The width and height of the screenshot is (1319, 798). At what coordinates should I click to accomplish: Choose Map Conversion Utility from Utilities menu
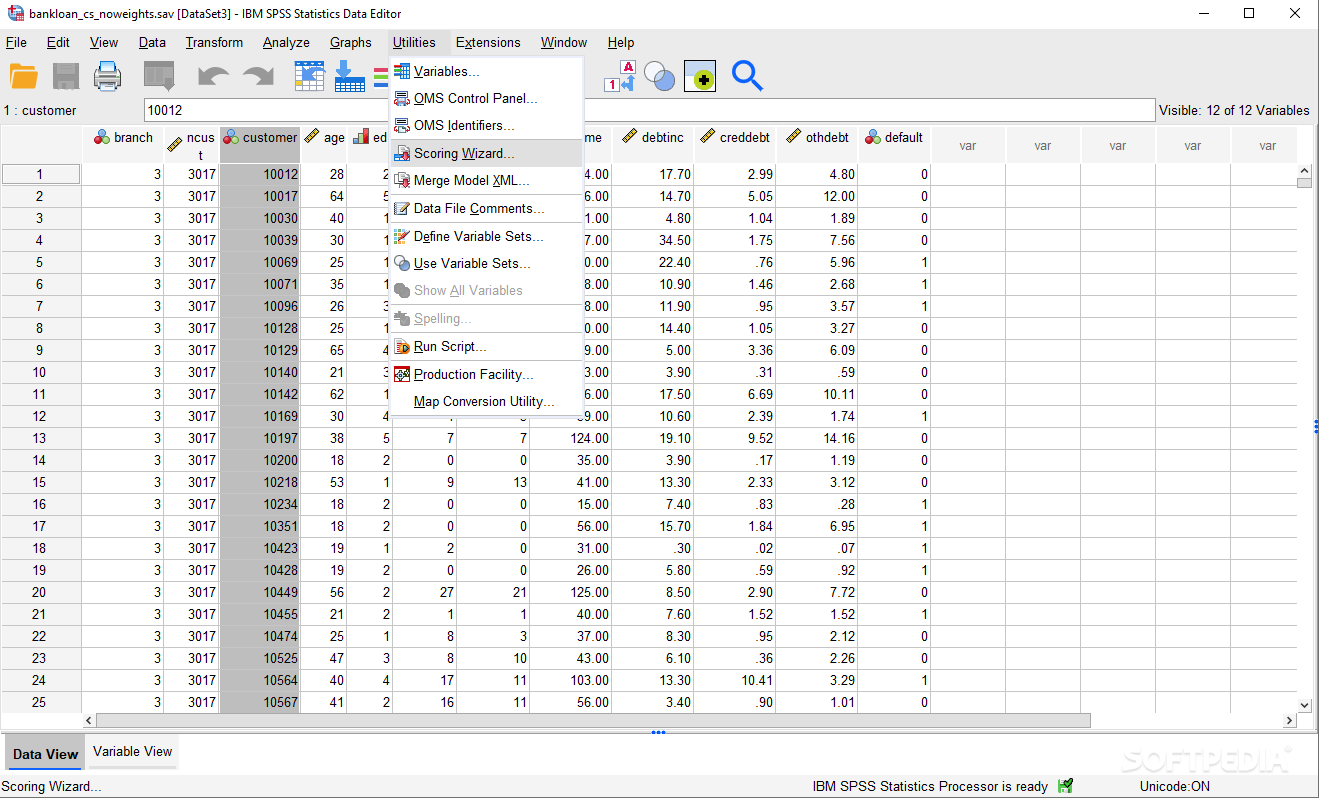tap(484, 401)
